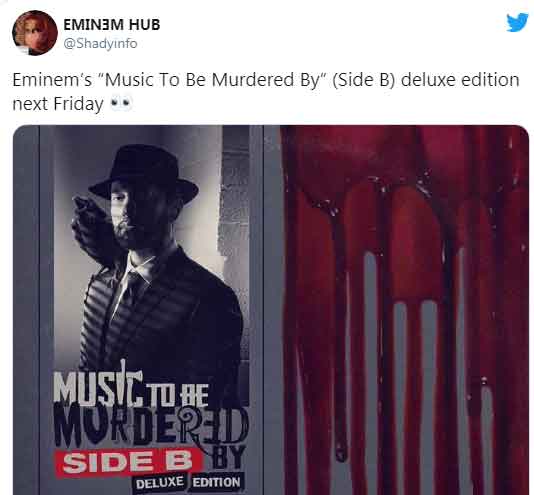
Task: Click the 'next Friday' text in the tweet
Action: point(58,104)
